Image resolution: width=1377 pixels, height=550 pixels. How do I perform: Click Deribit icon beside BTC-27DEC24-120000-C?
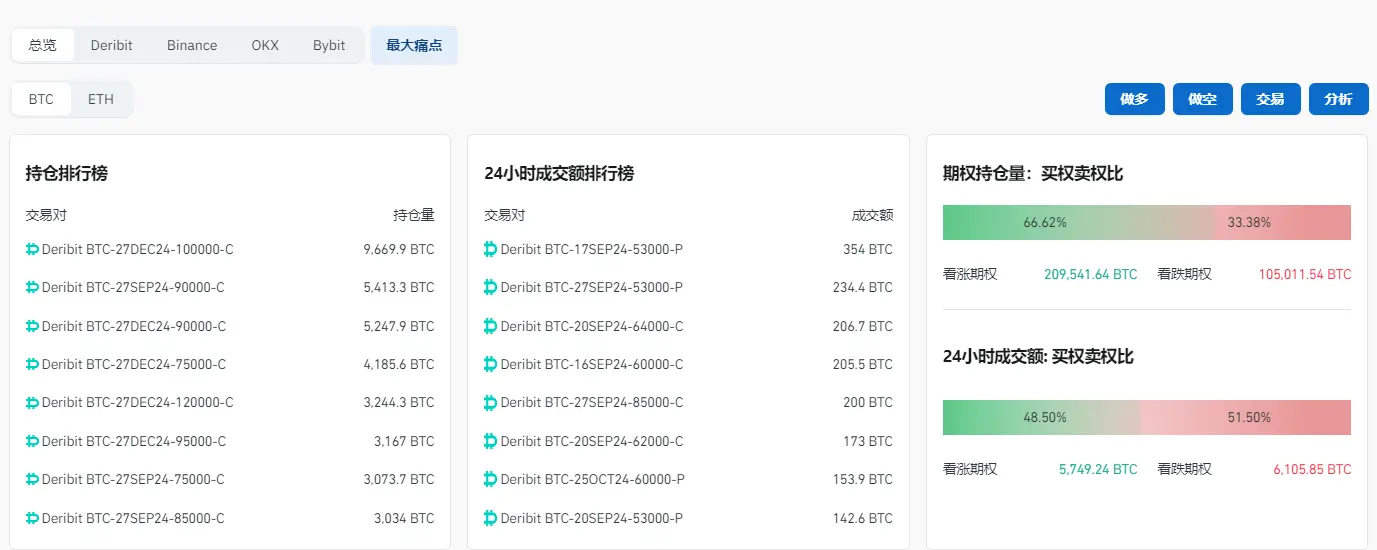tap(32, 403)
